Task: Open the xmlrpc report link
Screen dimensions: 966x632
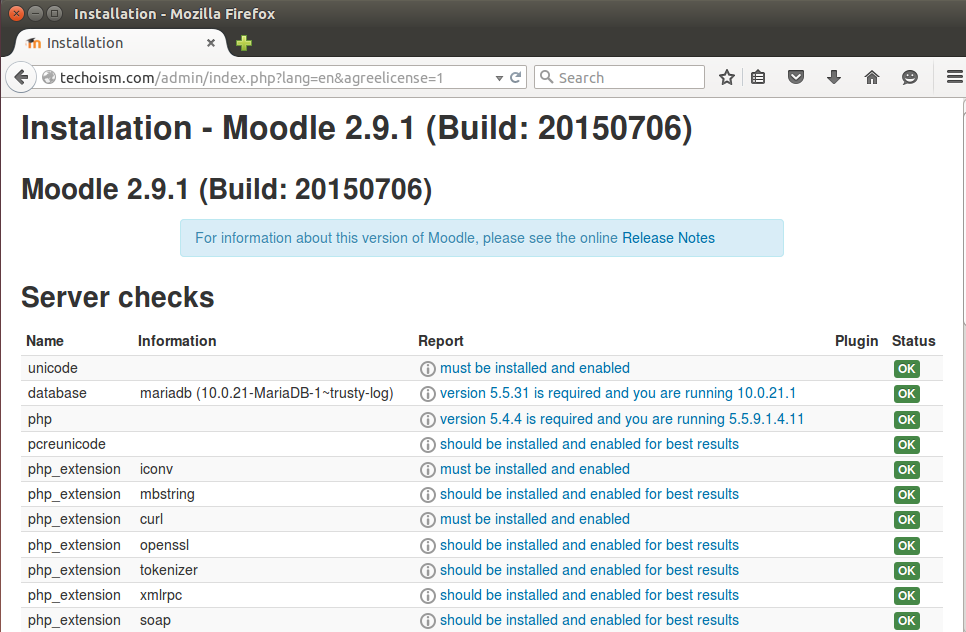Action: click(x=589, y=596)
